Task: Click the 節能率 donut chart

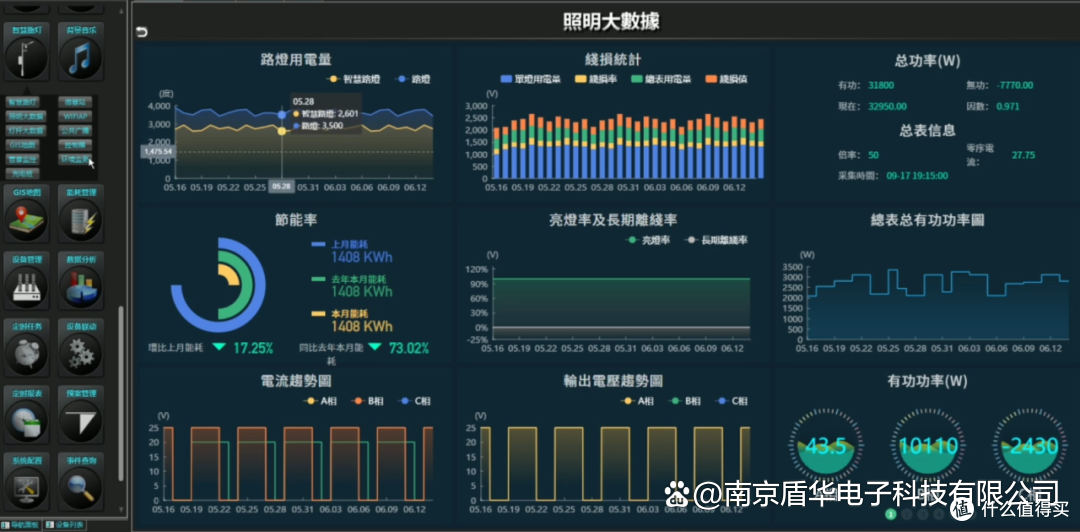Action: [x=218, y=285]
